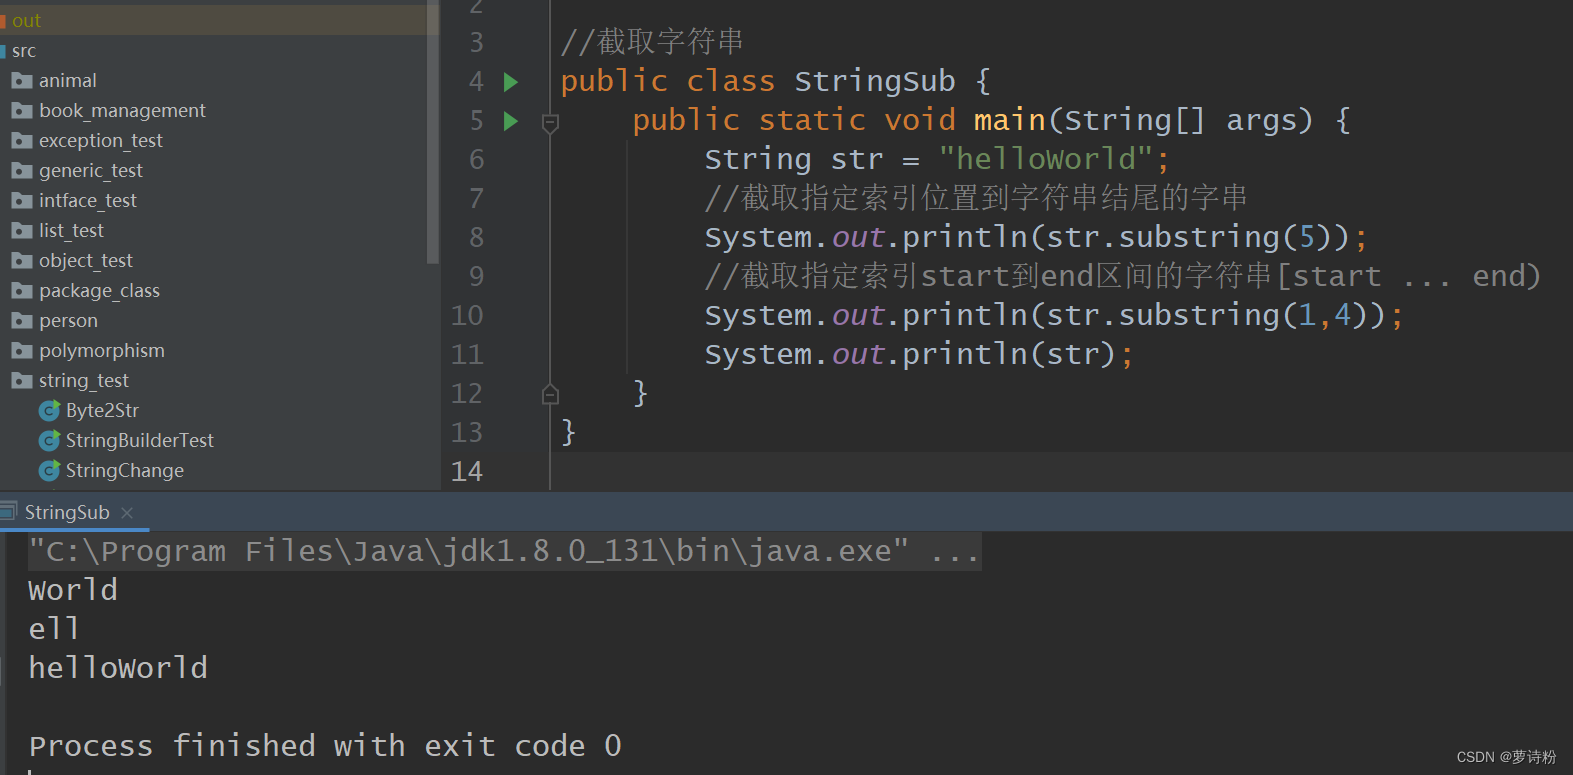Click the person folder name
The height and width of the screenshot is (775, 1573).
68,320
